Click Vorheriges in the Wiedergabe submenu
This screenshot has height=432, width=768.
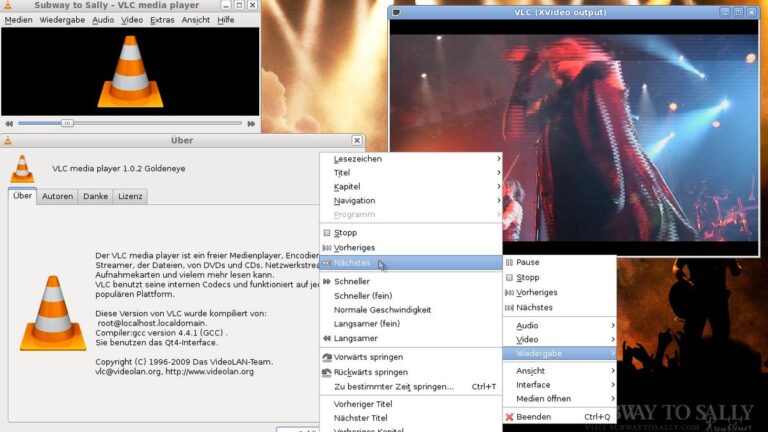coord(411,248)
